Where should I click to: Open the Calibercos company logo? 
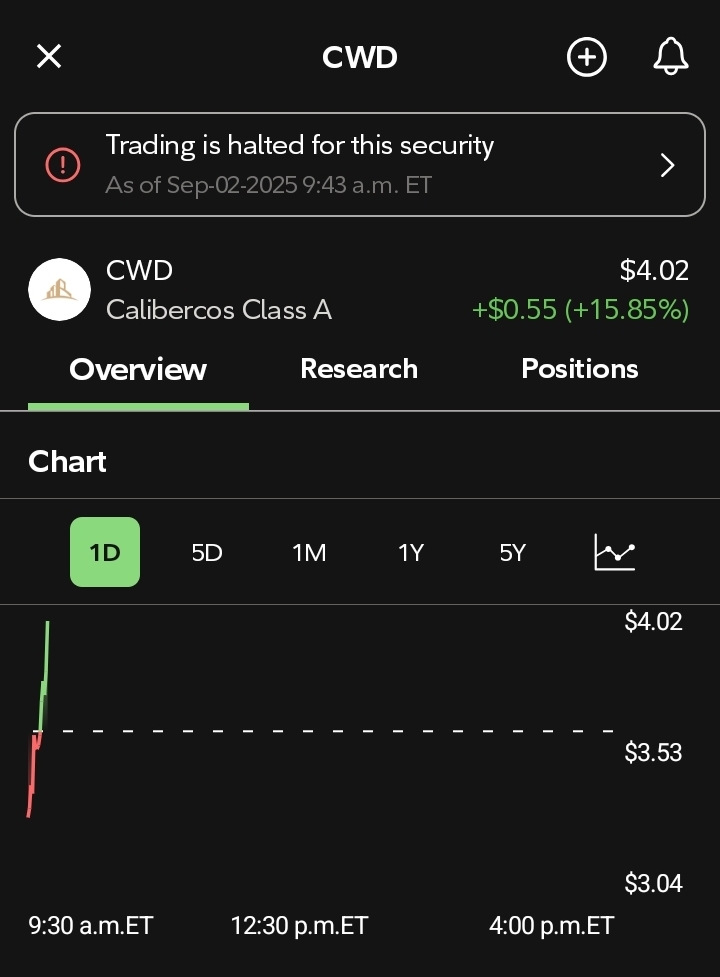(x=59, y=290)
